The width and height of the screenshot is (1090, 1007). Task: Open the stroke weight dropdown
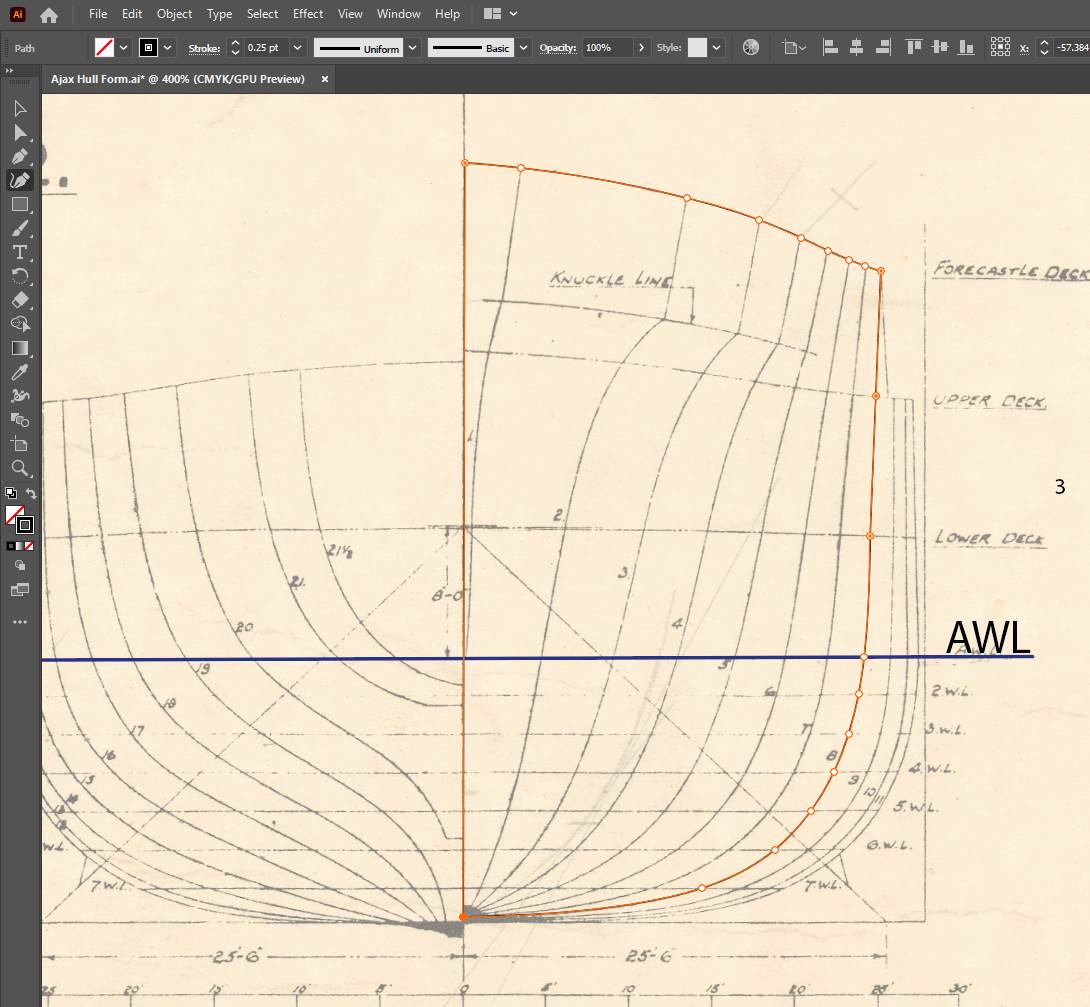(x=299, y=47)
